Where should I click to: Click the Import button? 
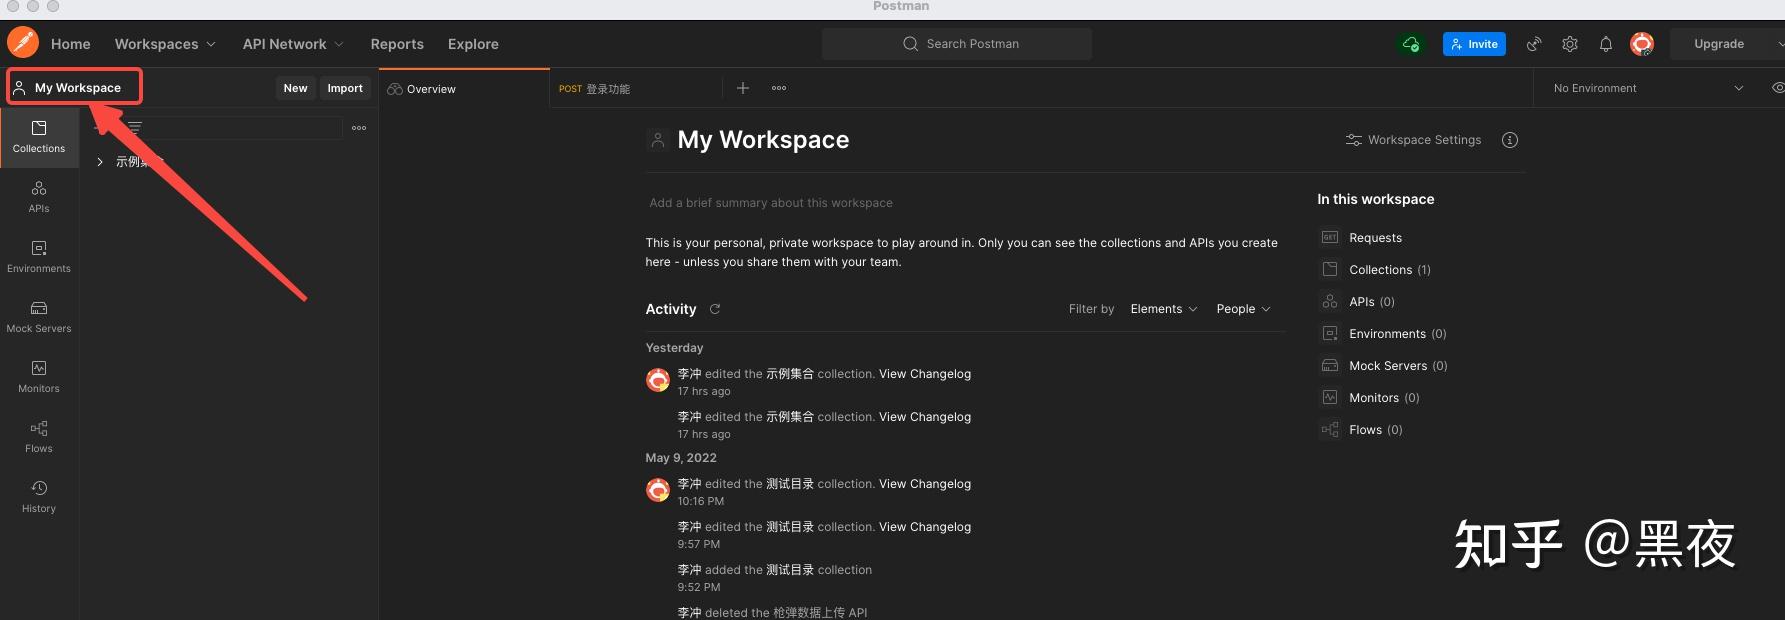click(345, 88)
